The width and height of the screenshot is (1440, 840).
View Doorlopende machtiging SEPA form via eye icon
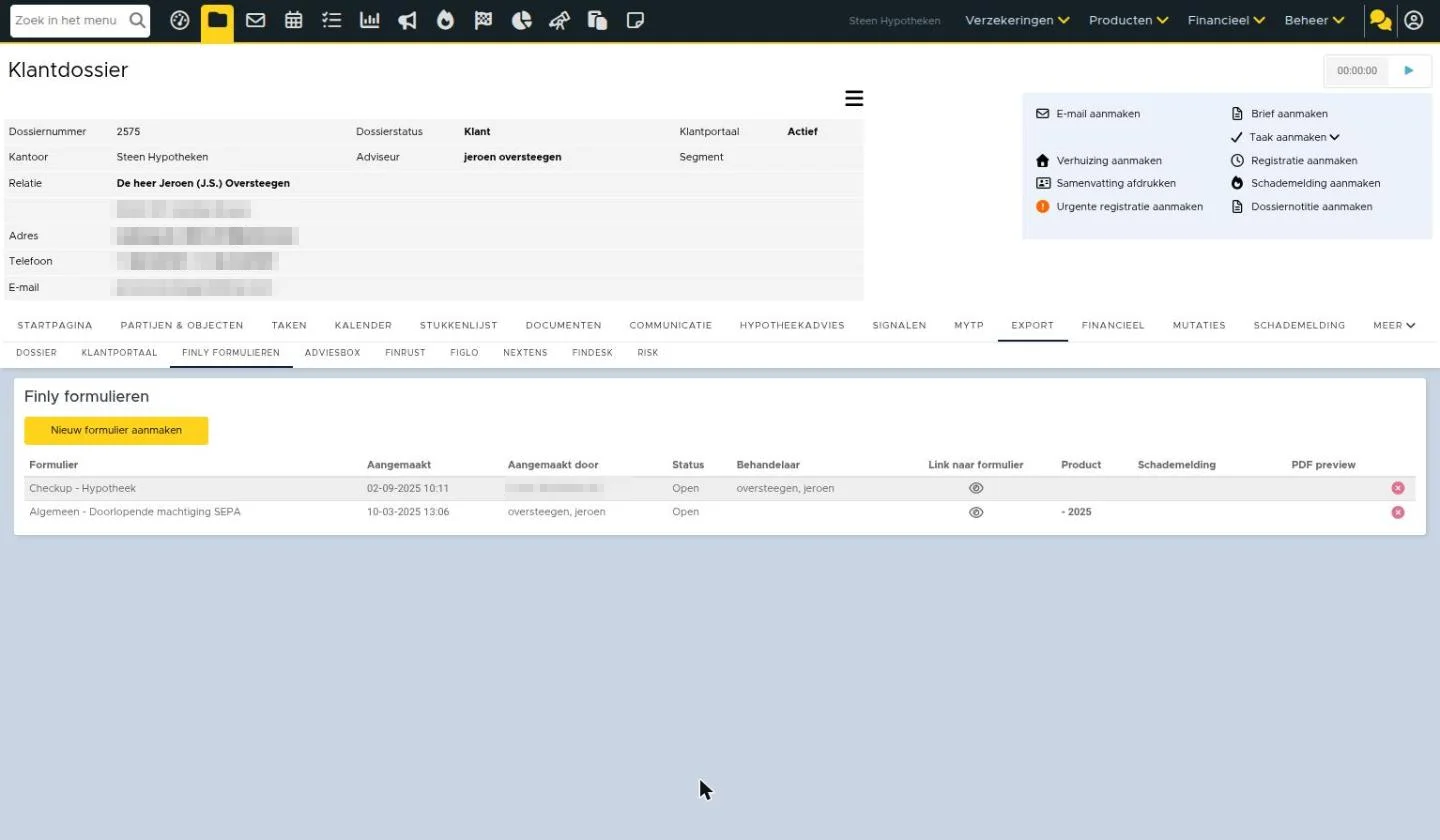coord(976,512)
